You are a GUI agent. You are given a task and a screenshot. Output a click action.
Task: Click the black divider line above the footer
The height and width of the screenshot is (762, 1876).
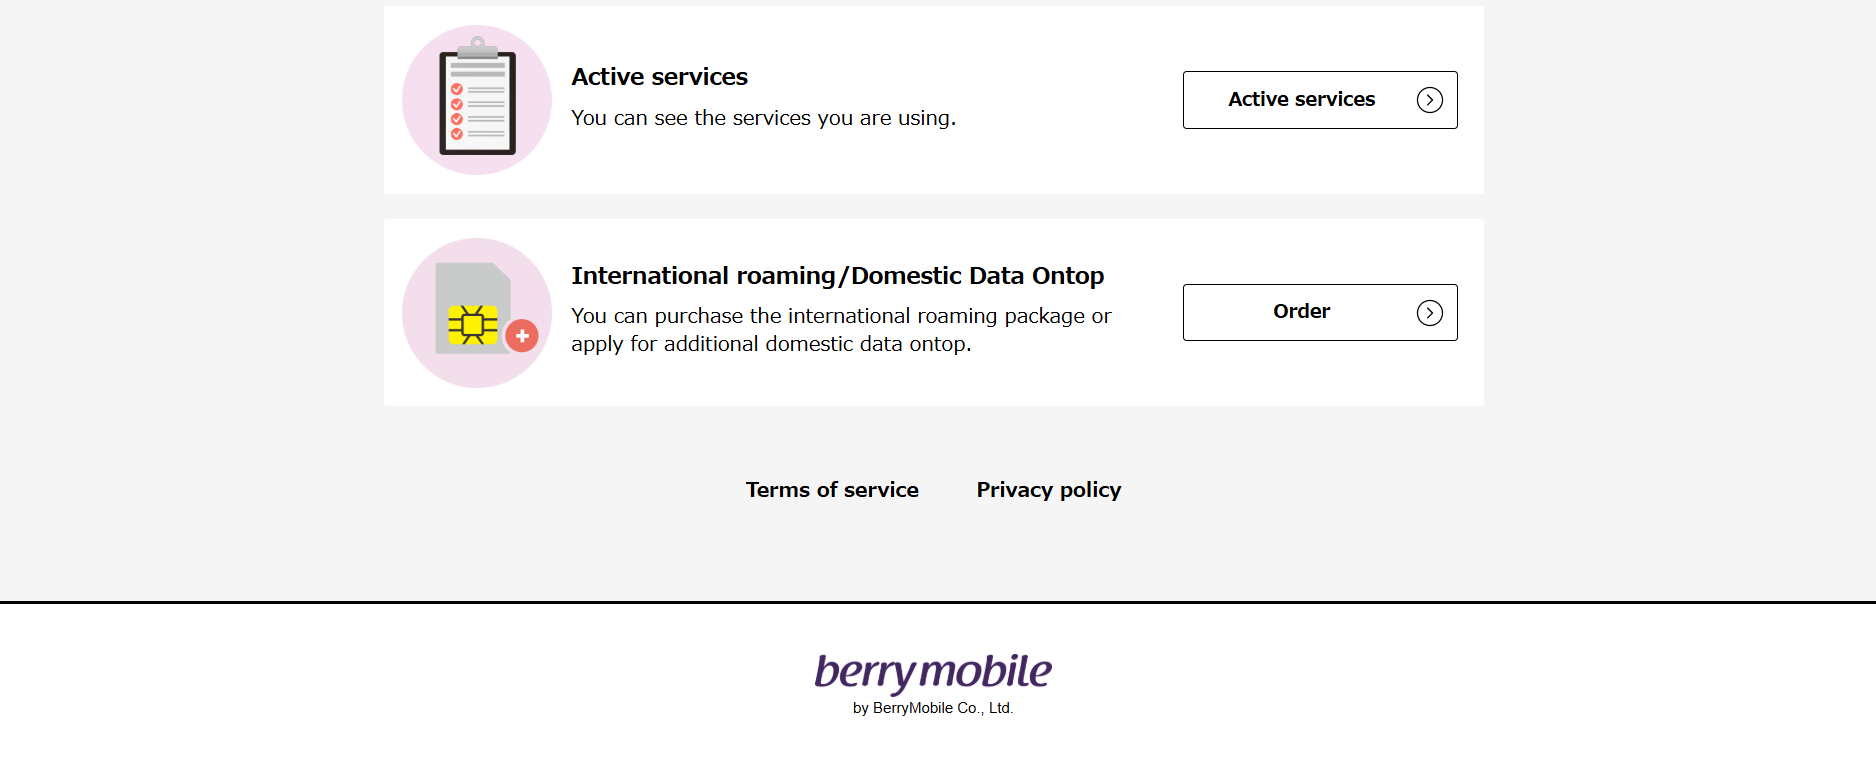pyautogui.click(x=938, y=602)
